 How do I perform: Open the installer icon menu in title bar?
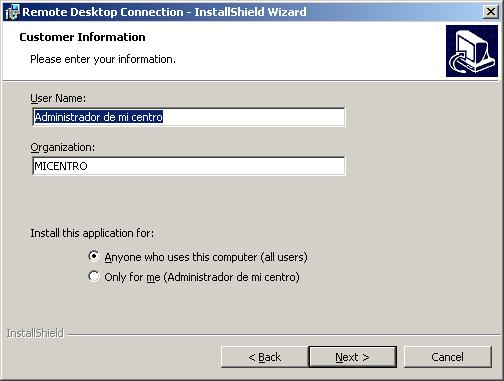pos(13,12)
